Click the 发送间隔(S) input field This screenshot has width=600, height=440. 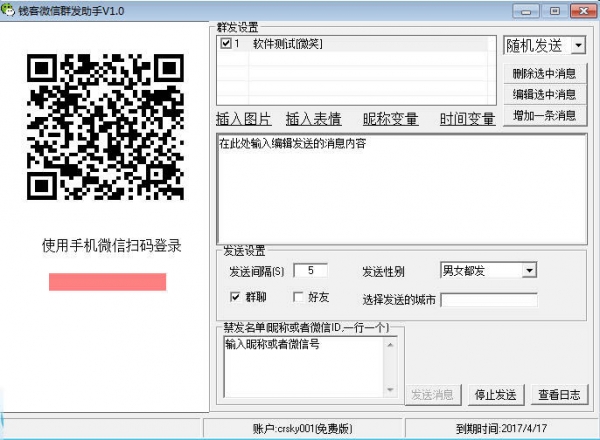click(x=310, y=271)
